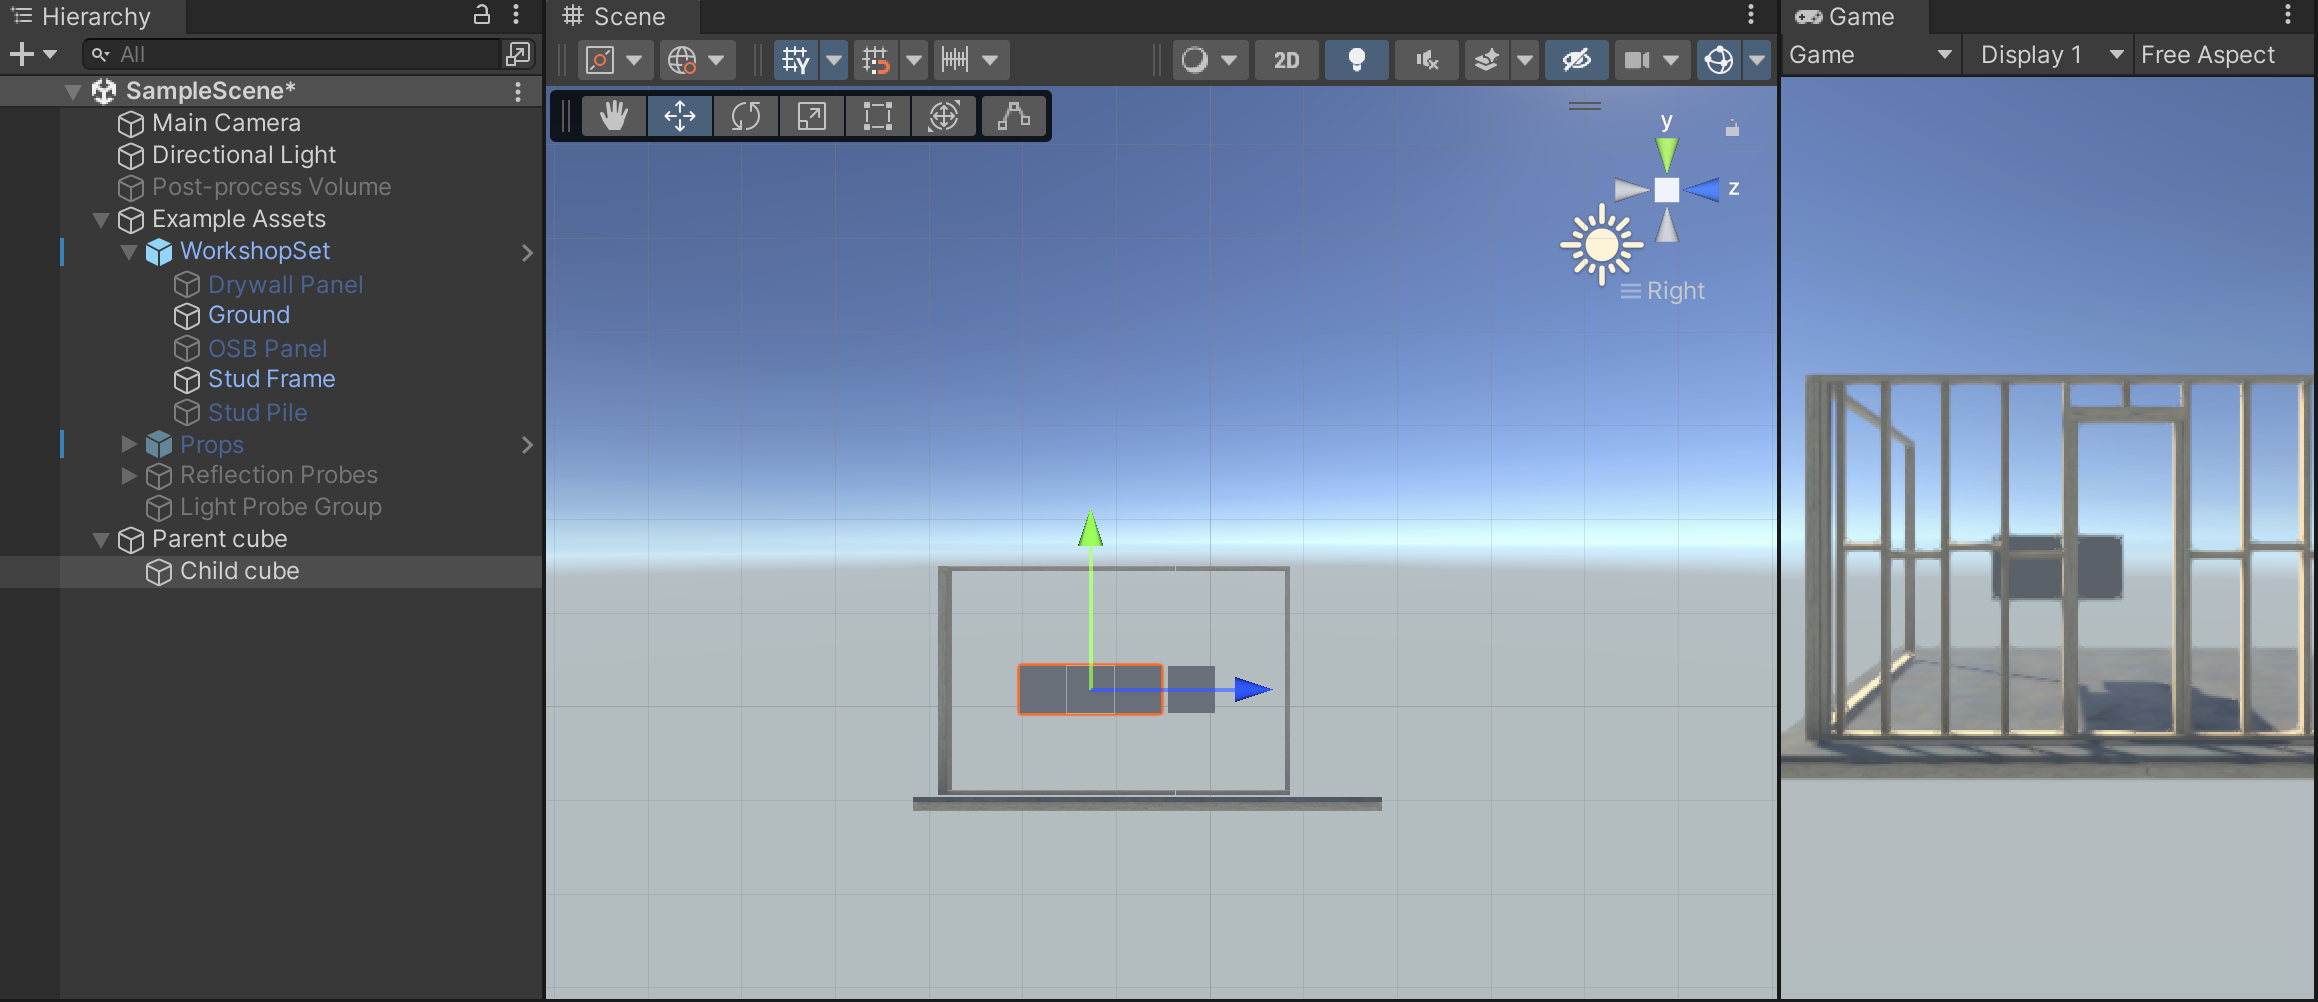2318x1002 pixels.
Task: Toggle scene effects (skybox, fog) button
Action: coord(1487,60)
